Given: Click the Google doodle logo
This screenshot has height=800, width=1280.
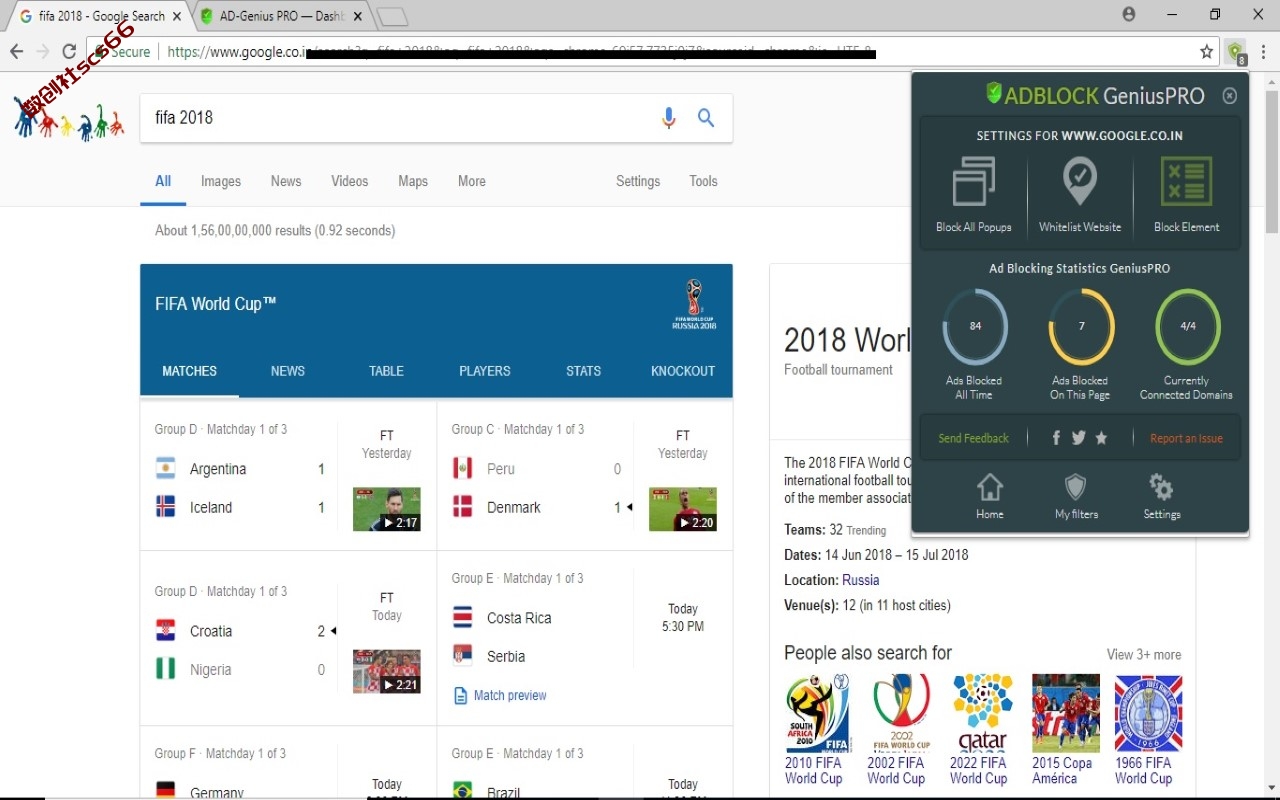Looking at the screenshot, I should click(68, 117).
